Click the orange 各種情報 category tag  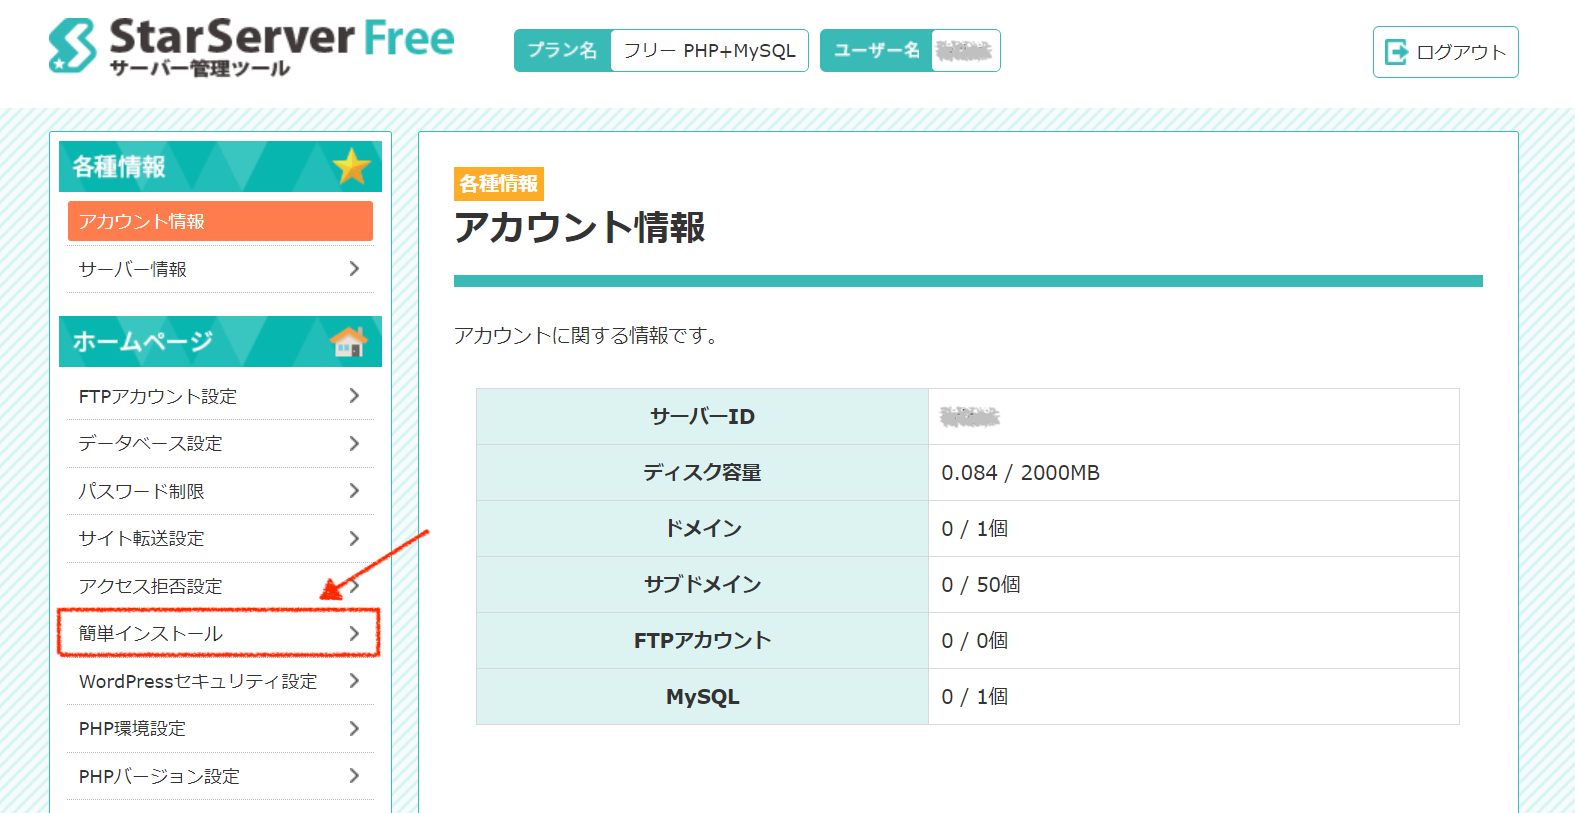pyautogui.click(x=499, y=184)
